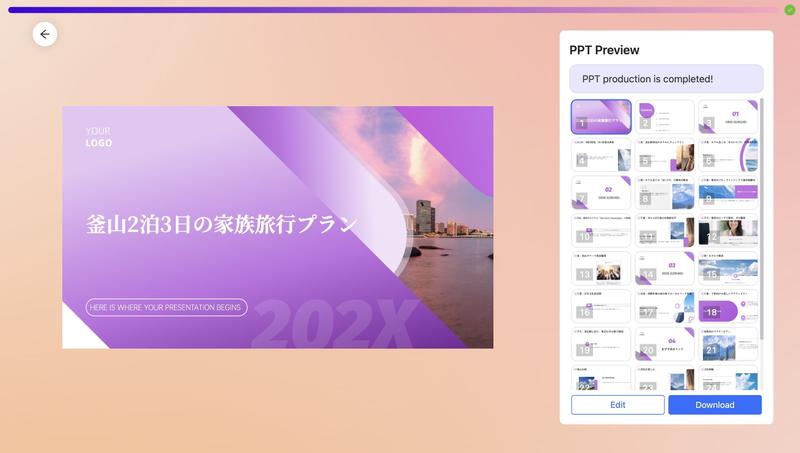
Task: Click the large slide preview title text
Action: pyautogui.click(x=221, y=225)
